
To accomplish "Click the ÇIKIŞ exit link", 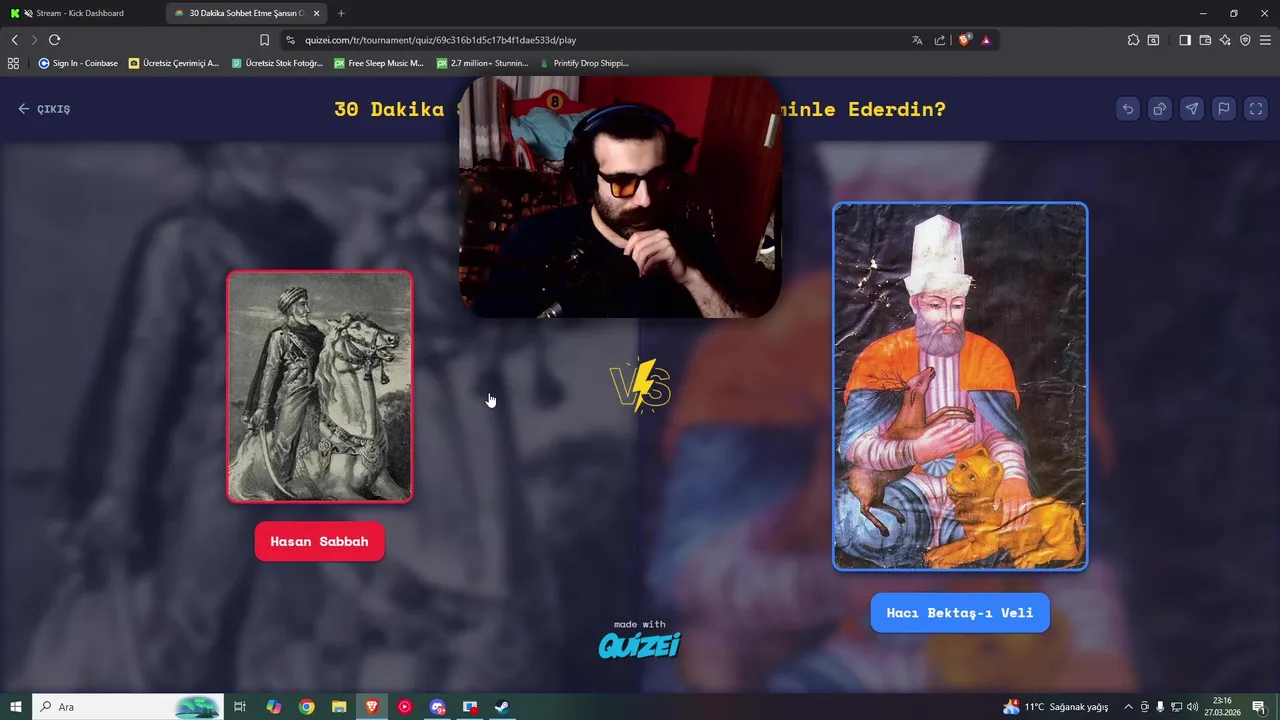I will [44, 109].
